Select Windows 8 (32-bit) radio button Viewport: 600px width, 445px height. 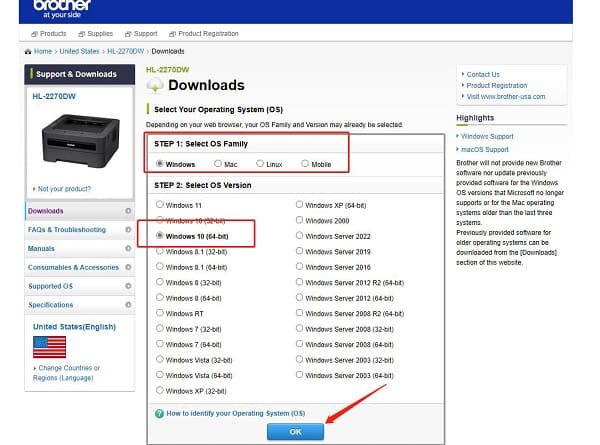(x=160, y=282)
